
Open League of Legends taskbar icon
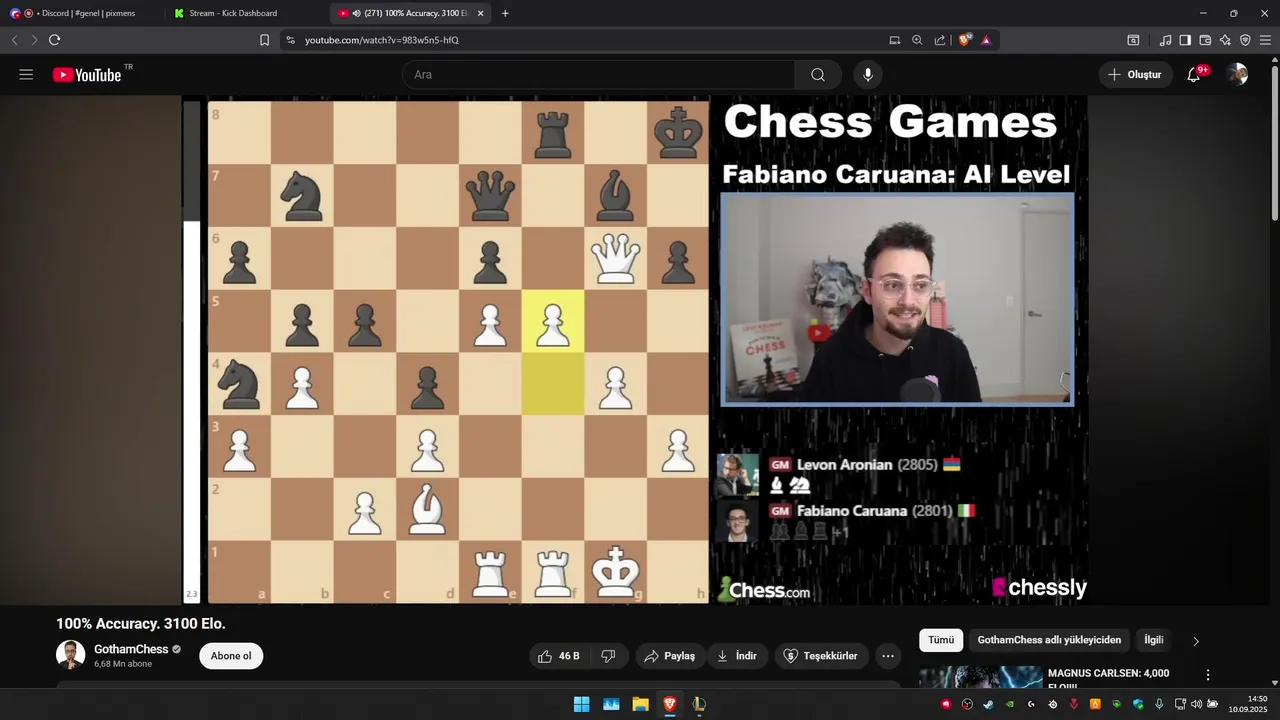point(699,704)
